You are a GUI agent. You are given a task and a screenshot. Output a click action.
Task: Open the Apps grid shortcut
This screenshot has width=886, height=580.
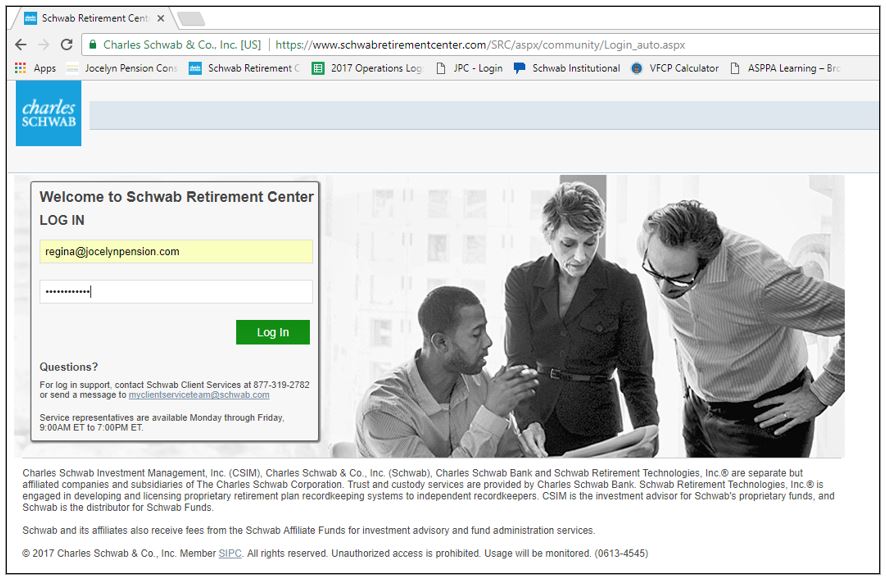[x=35, y=68]
